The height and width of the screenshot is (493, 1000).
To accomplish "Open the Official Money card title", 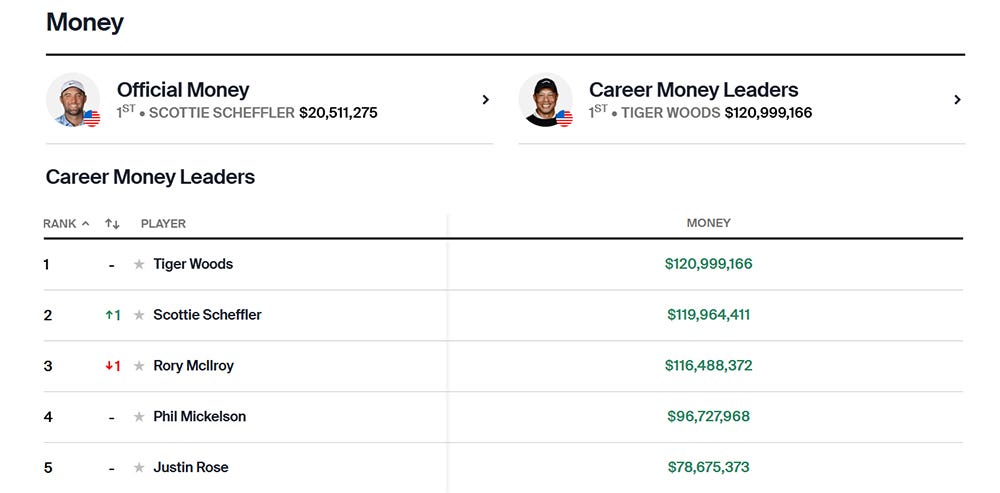I will coord(183,90).
